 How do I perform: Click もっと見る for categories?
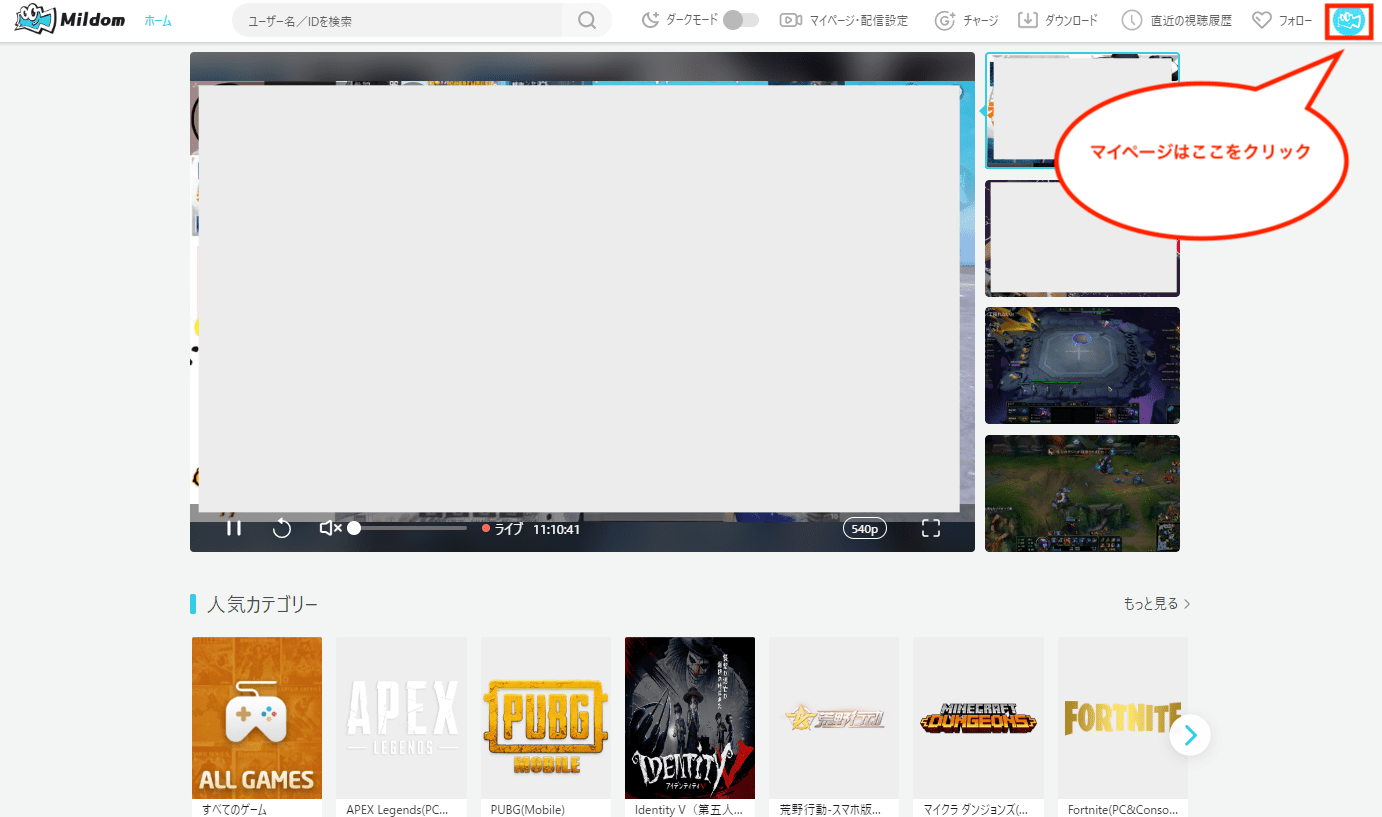(x=1157, y=604)
